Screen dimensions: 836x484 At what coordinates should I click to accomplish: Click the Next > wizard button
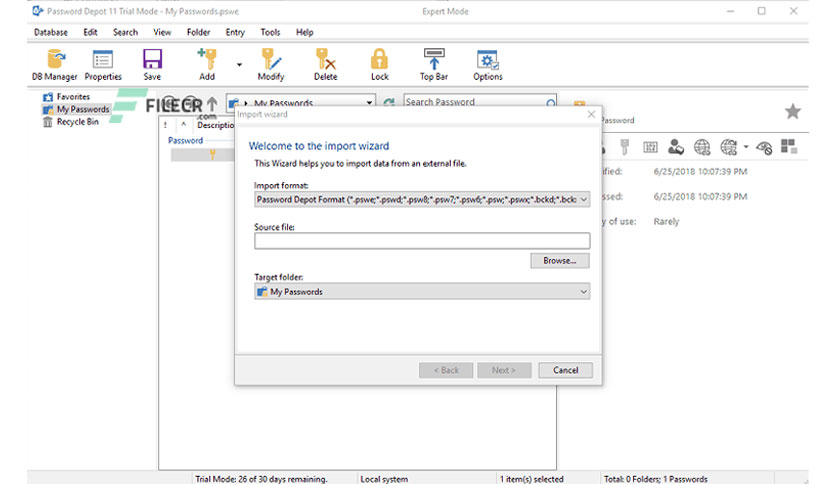[504, 370]
